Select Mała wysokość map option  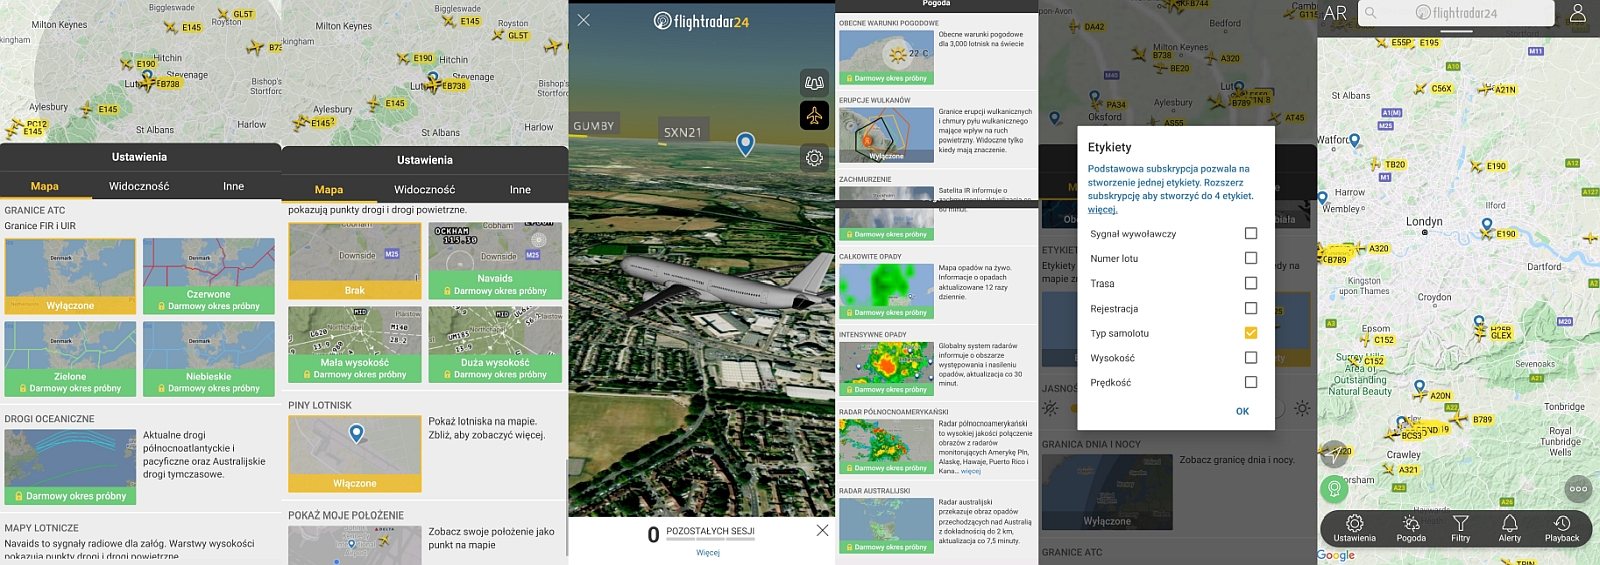354,344
